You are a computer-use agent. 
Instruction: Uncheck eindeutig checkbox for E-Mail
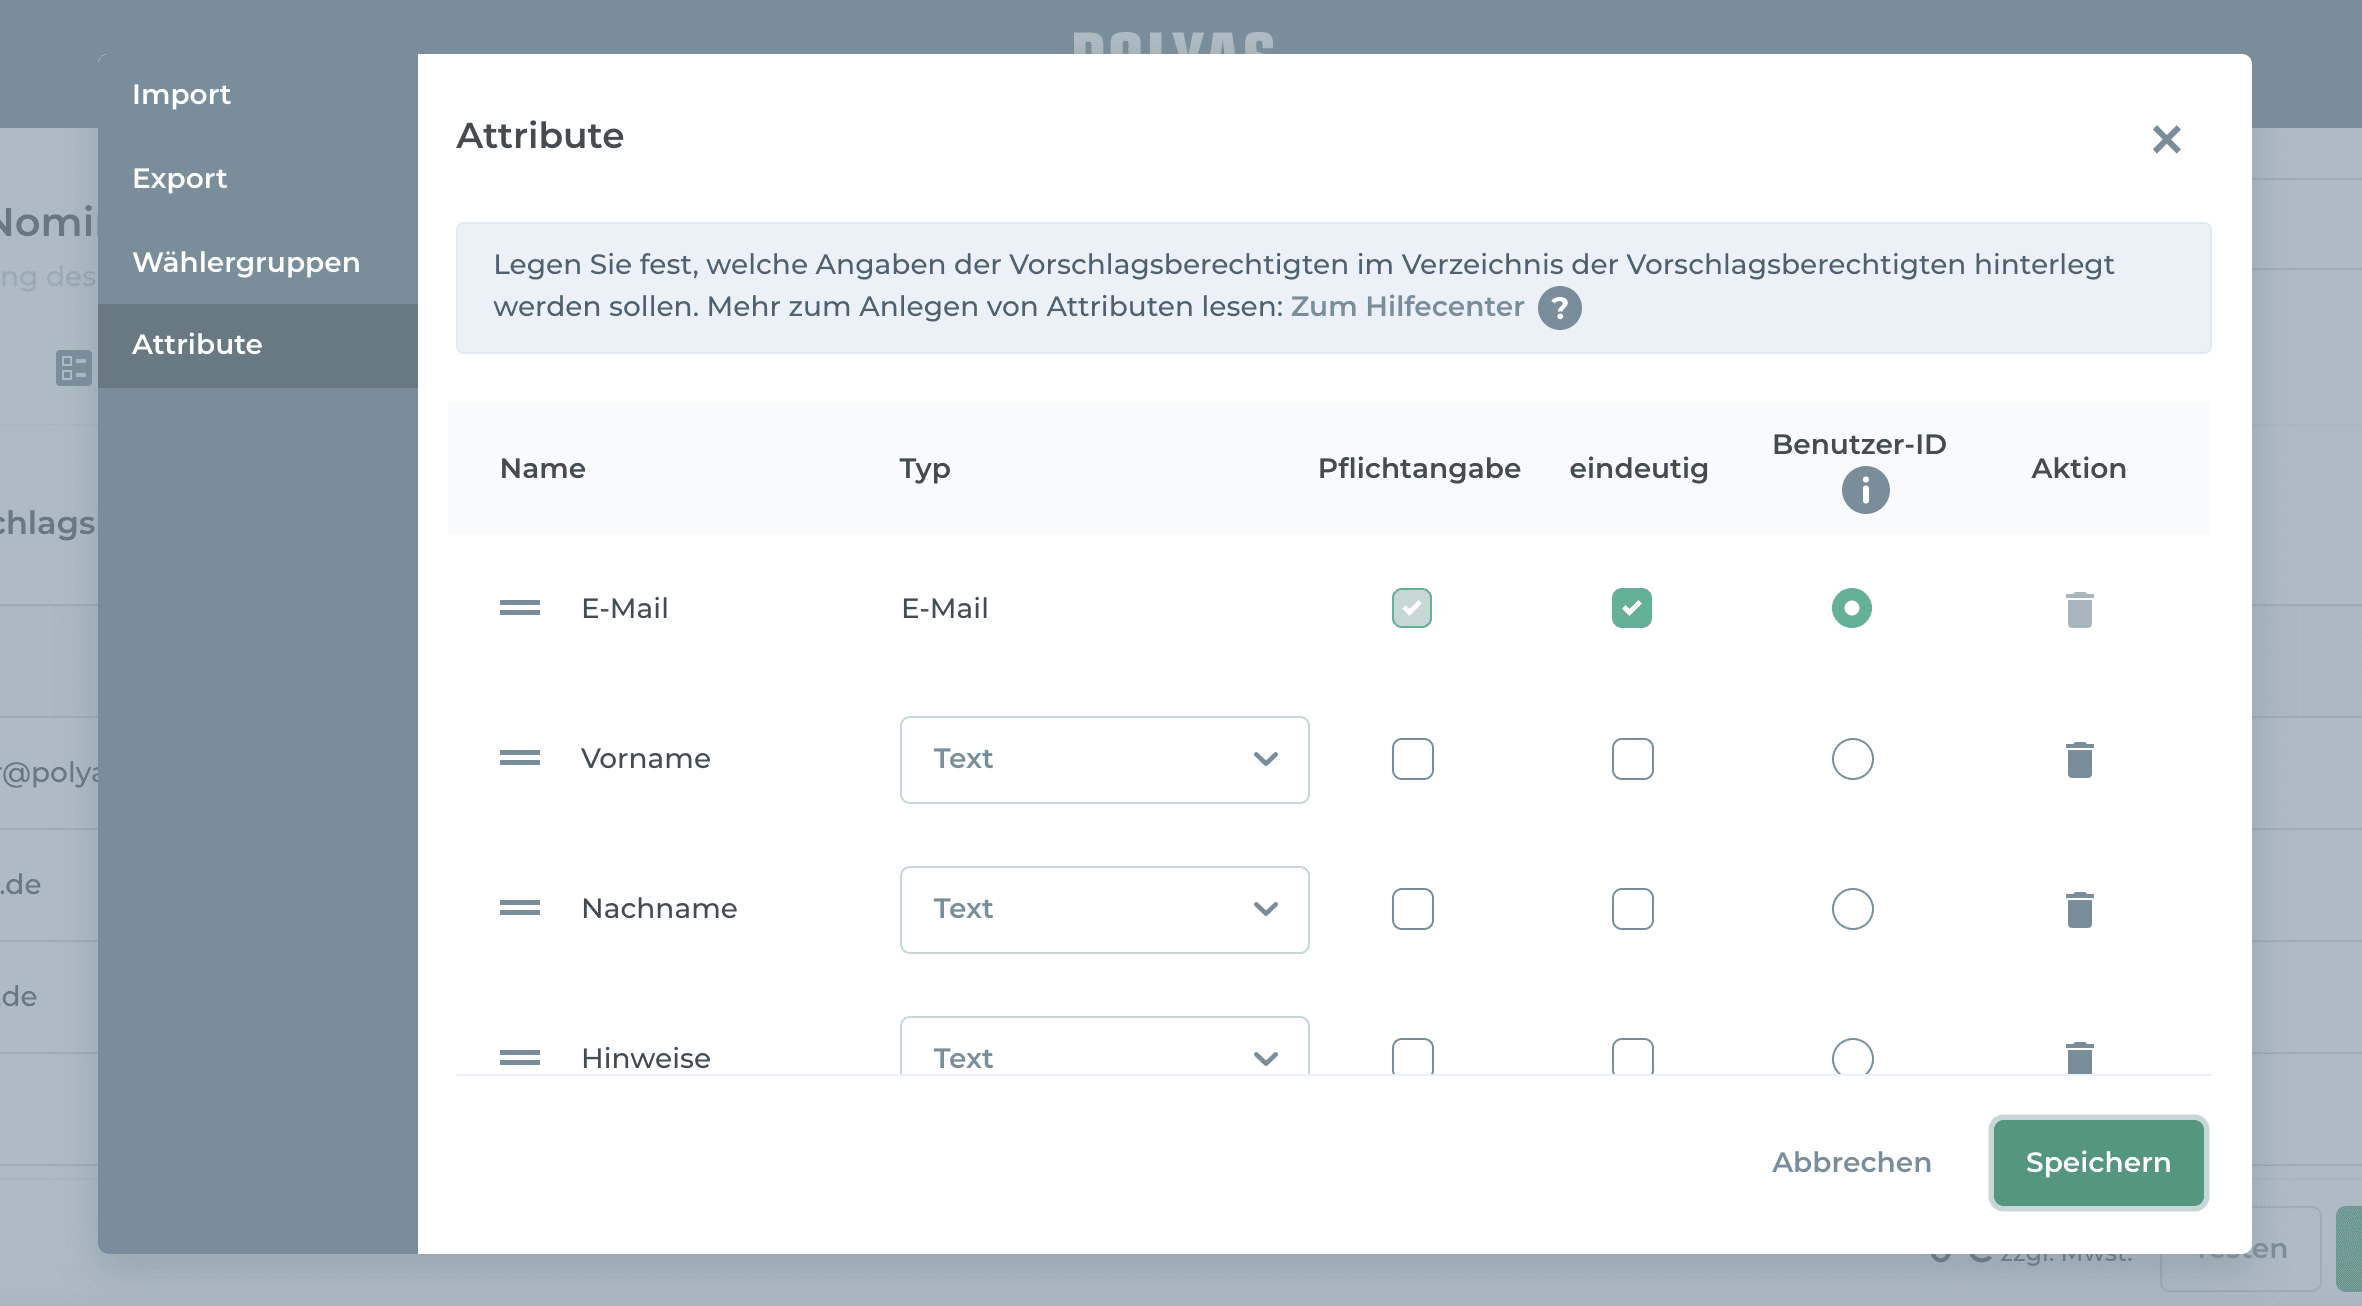point(1632,608)
